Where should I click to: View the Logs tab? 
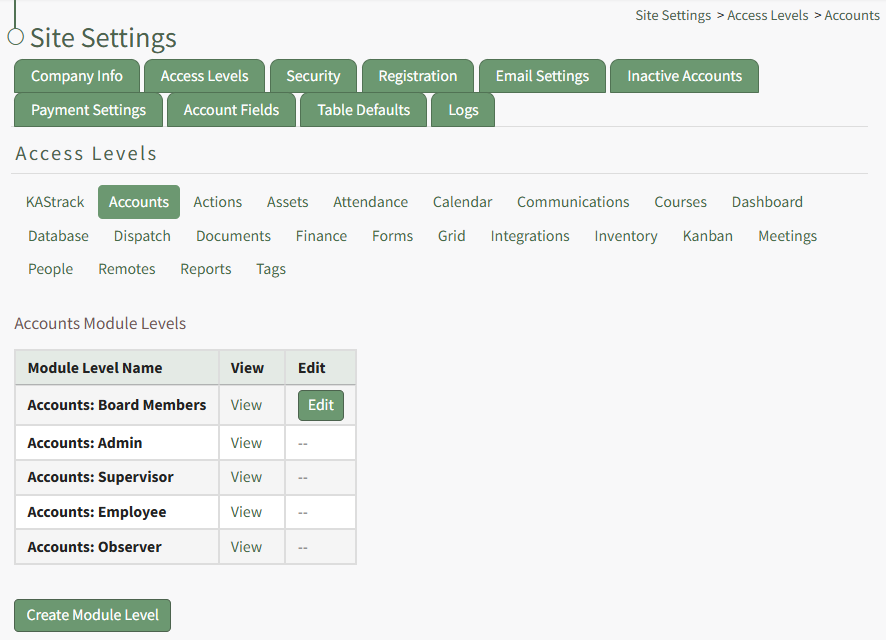click(x=463, y=110)
